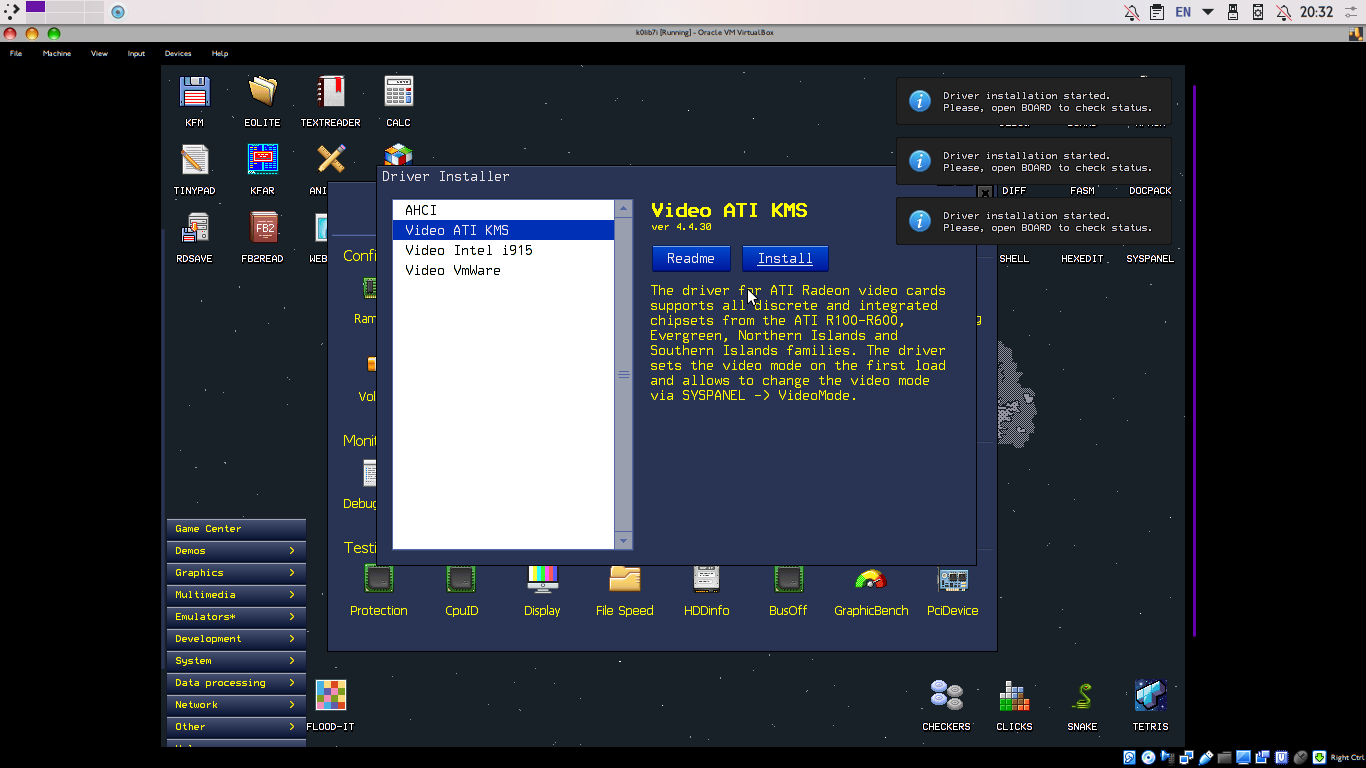Image resolution: width=1366 pixels, height=768 pixels.
Task: Open the SHELL desktop shortcut
Action: [1014, 258]
